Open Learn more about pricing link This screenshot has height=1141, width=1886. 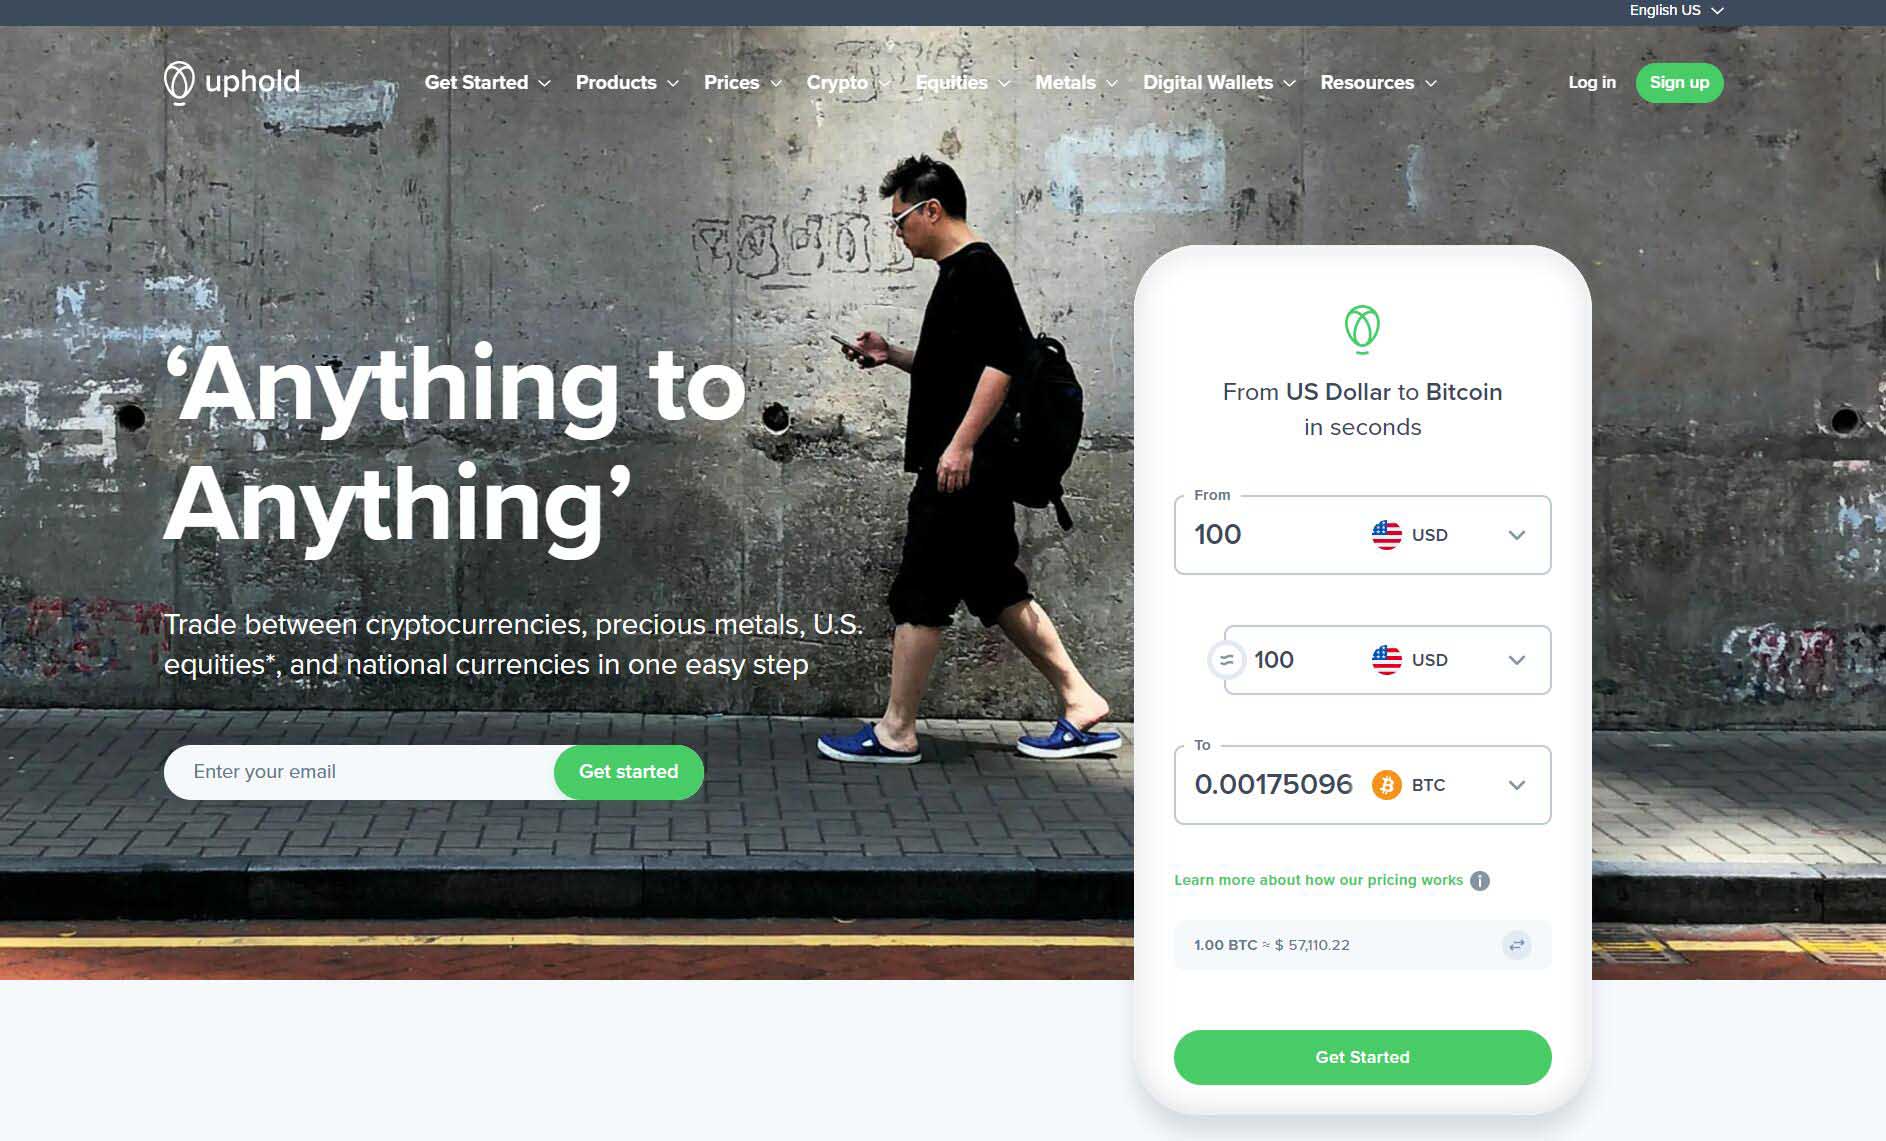tap(1318, 880)
